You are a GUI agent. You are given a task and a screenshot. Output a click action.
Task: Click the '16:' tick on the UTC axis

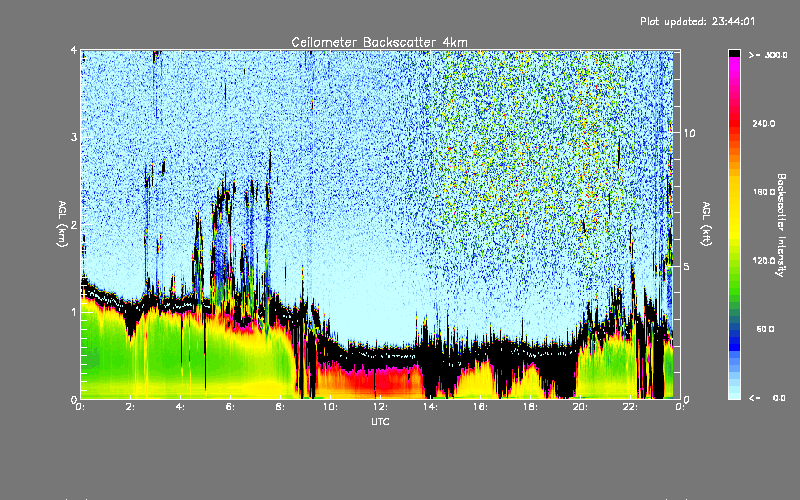(480, 407)
